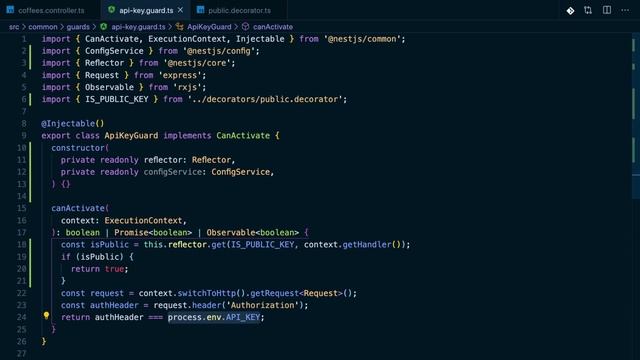Click the 'canActivate(' method name
The width and height of the screenshot is (640, 360).
tap(80, 208)
